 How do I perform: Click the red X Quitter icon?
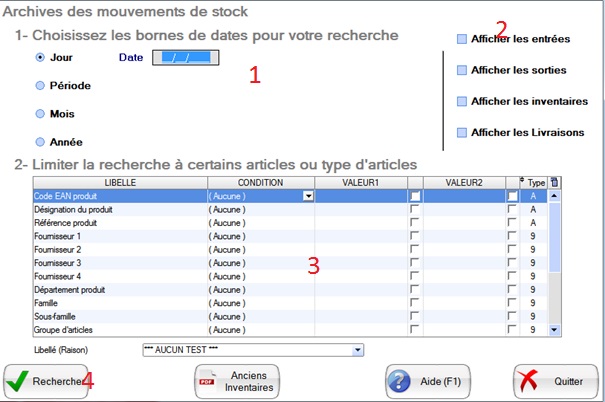[530, 381]
